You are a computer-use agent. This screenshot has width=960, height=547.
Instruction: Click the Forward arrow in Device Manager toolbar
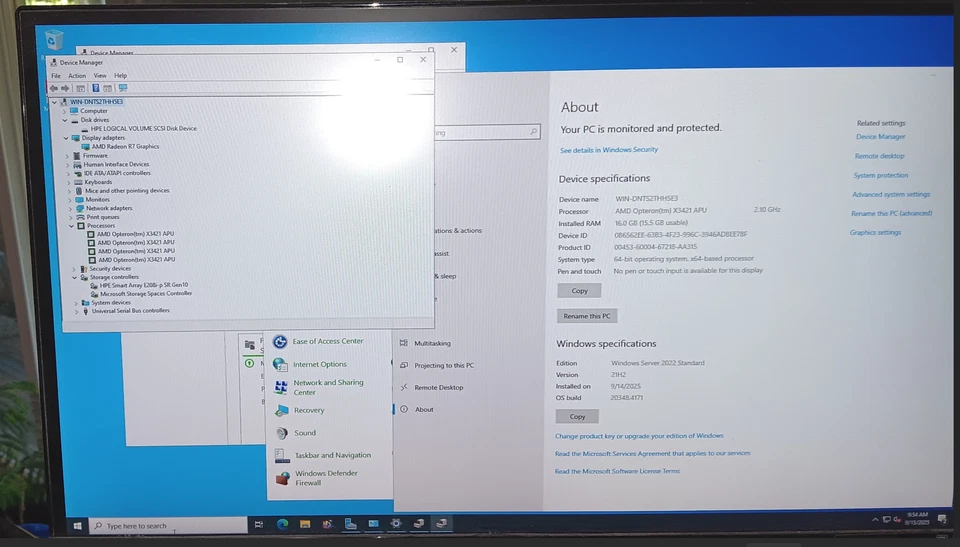[x=65, y=88]
